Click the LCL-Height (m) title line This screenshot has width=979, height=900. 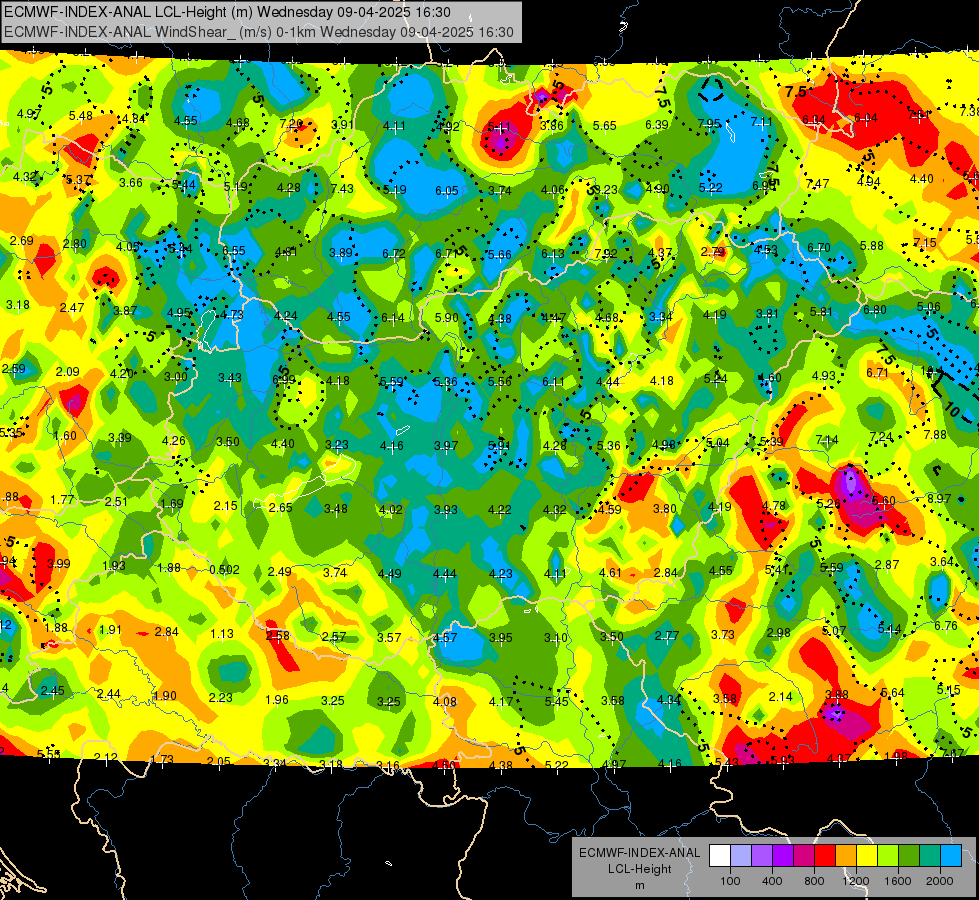click(227, 12)
